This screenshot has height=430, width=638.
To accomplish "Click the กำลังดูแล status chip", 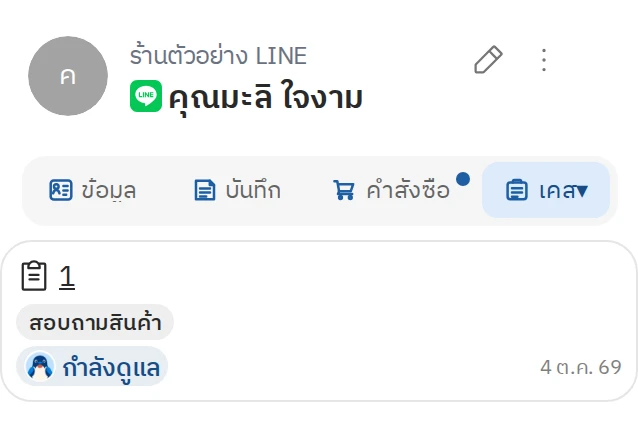I will [92, 367].
